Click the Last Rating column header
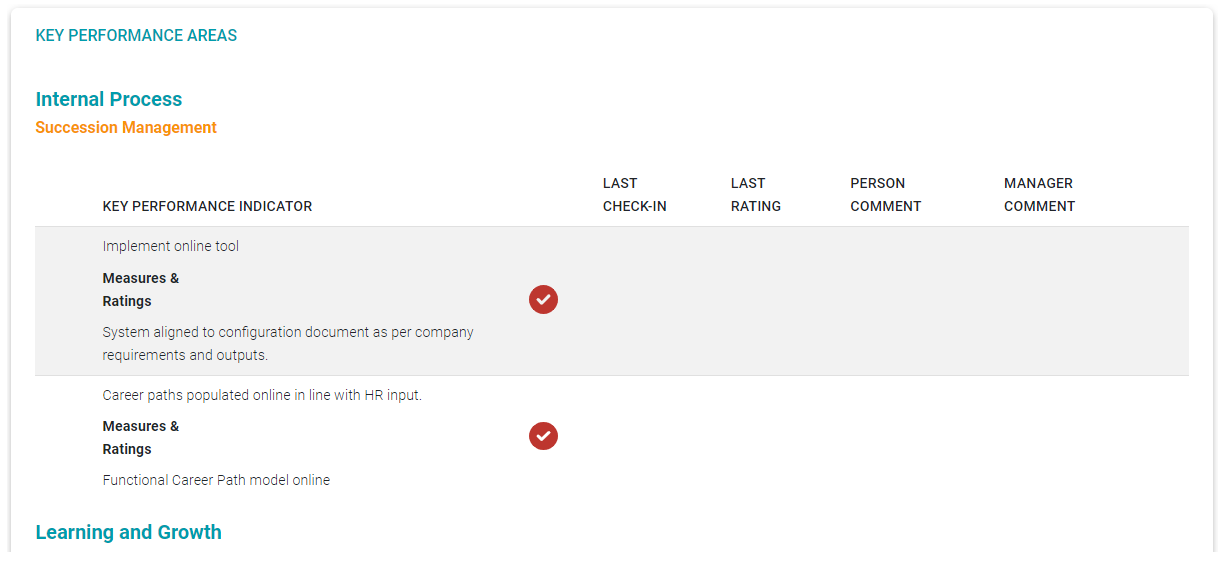Image resolution: width=1218 pixels, height=568 pixels. (756, 195)
